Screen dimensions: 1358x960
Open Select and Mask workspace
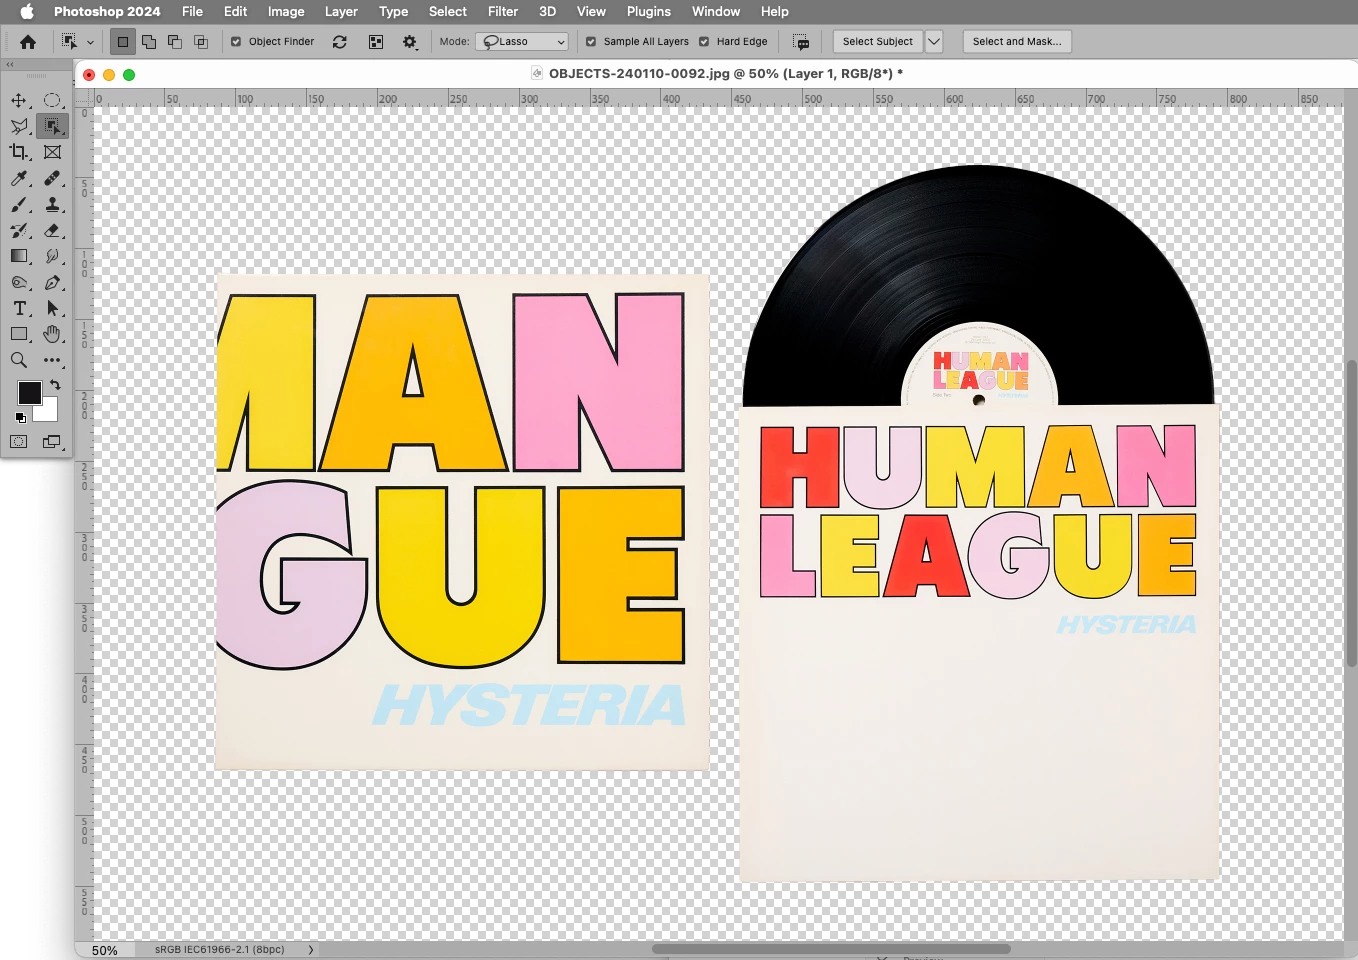1017,42
